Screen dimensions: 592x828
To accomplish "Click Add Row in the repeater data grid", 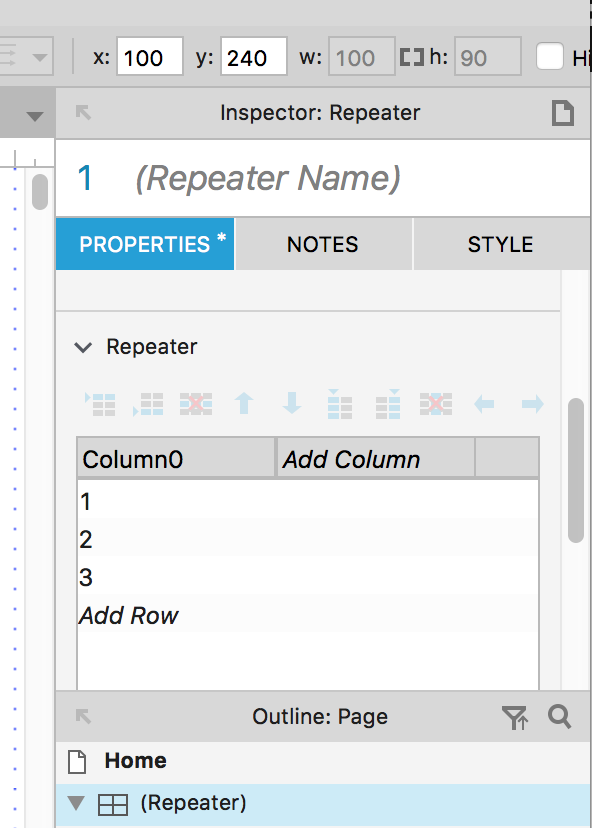I will [128, 616].
